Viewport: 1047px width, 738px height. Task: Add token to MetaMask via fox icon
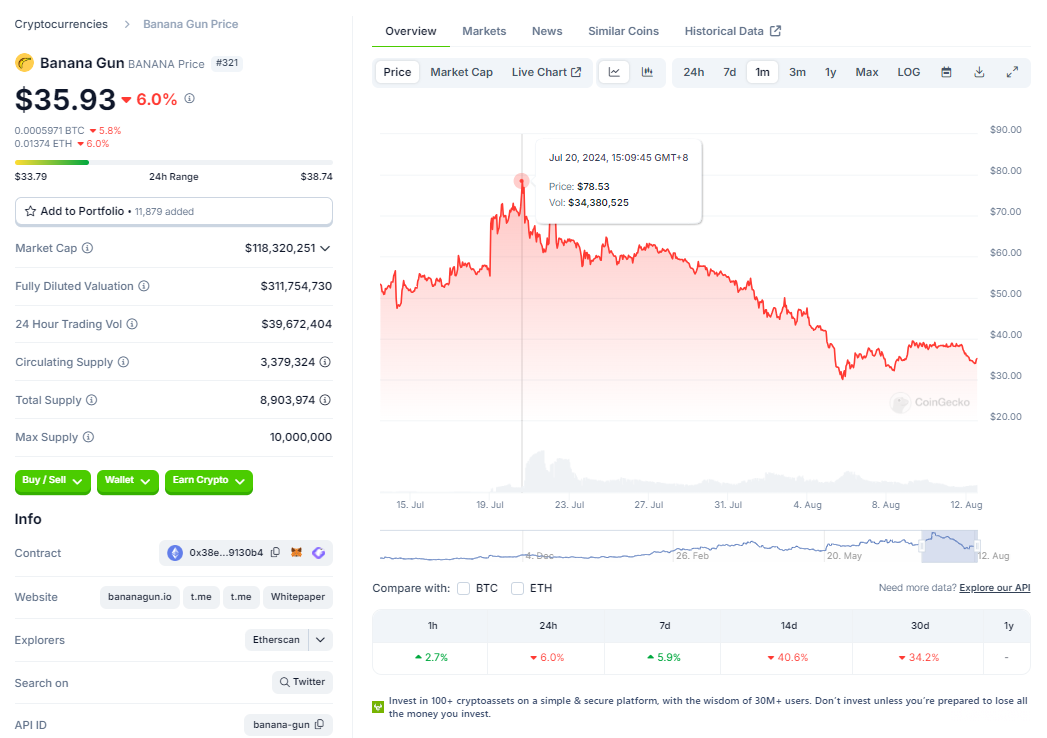296,553
